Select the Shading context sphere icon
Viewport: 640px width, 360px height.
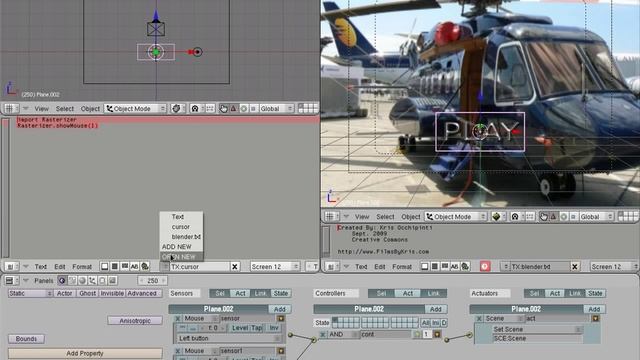[x=82, y=280]
